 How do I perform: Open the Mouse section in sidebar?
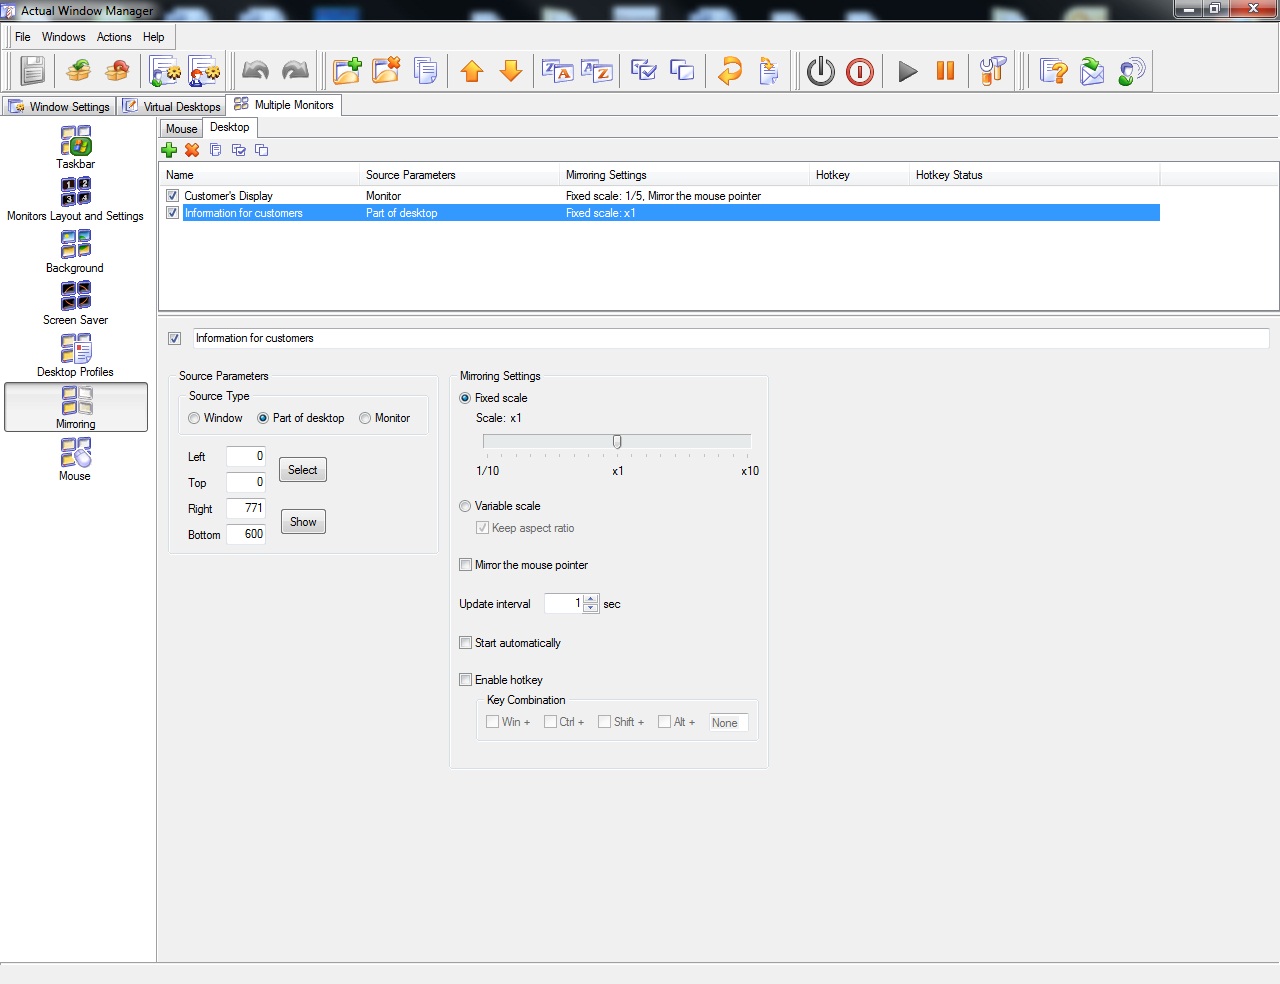(75, 459)
